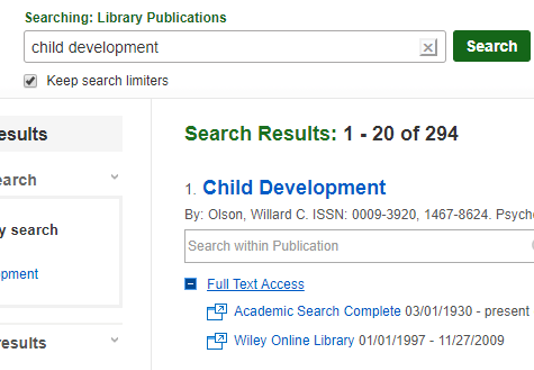Open the Child Development result title
Viewport: 534px width, 370px height.
(x=294, y=187)
